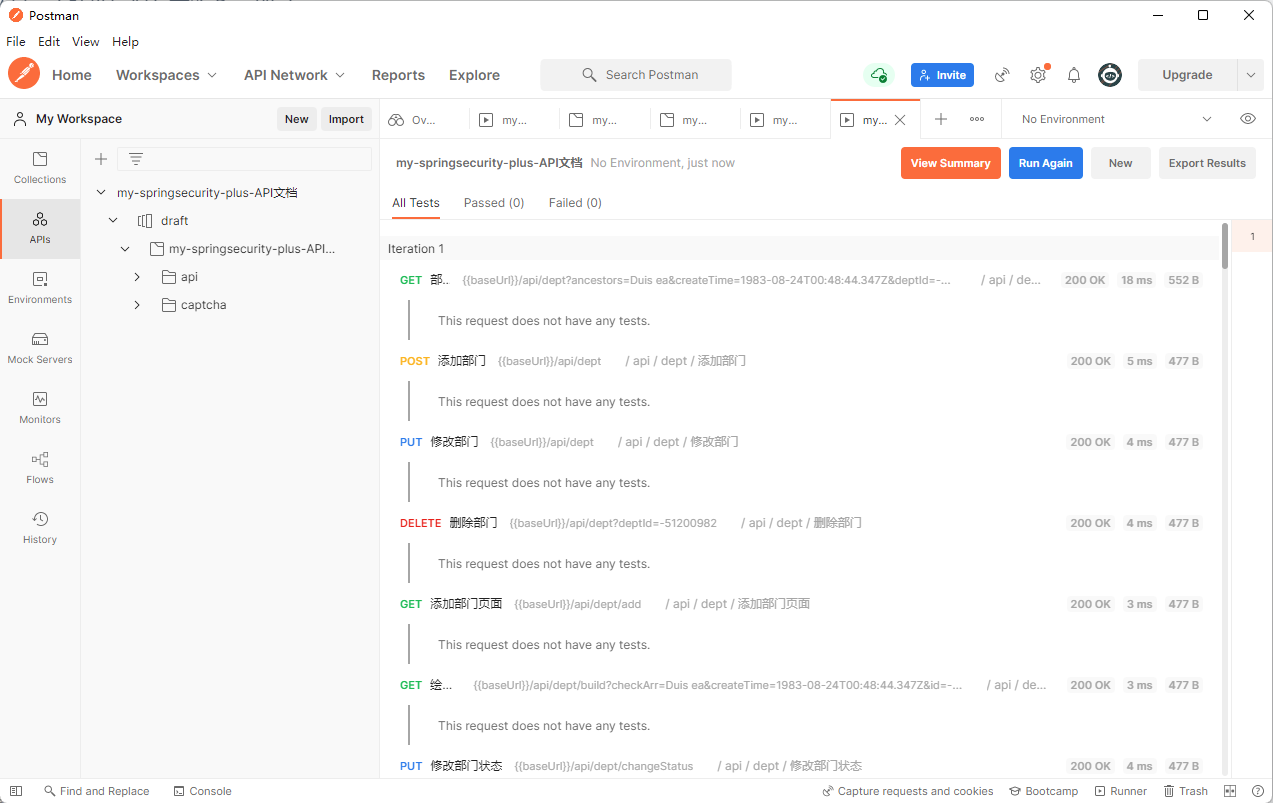Toggle the two-pane view icon
Screen dimensions: 1273x803
click(1230, 791)
